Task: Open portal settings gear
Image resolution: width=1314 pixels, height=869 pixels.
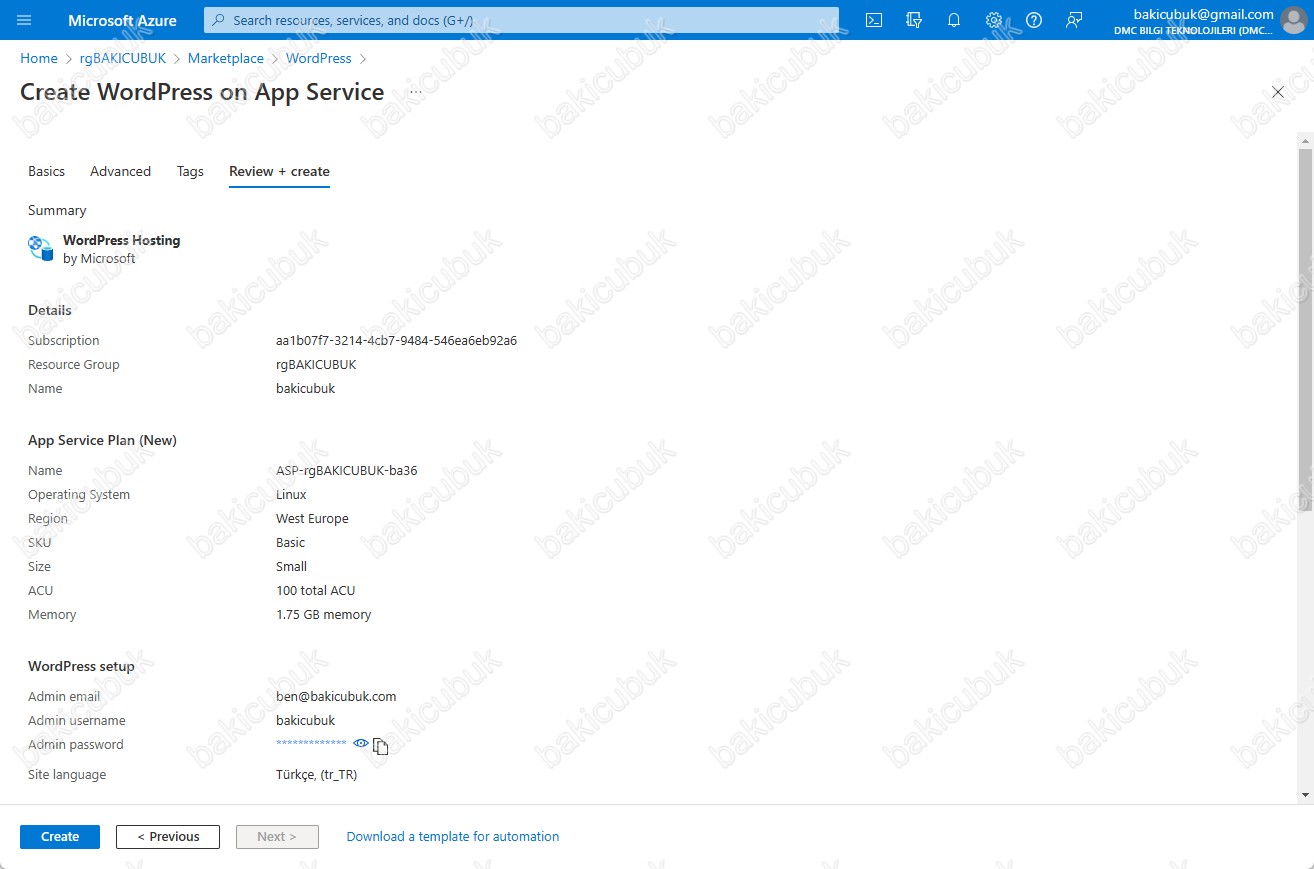Action: (x=993, y=20)
